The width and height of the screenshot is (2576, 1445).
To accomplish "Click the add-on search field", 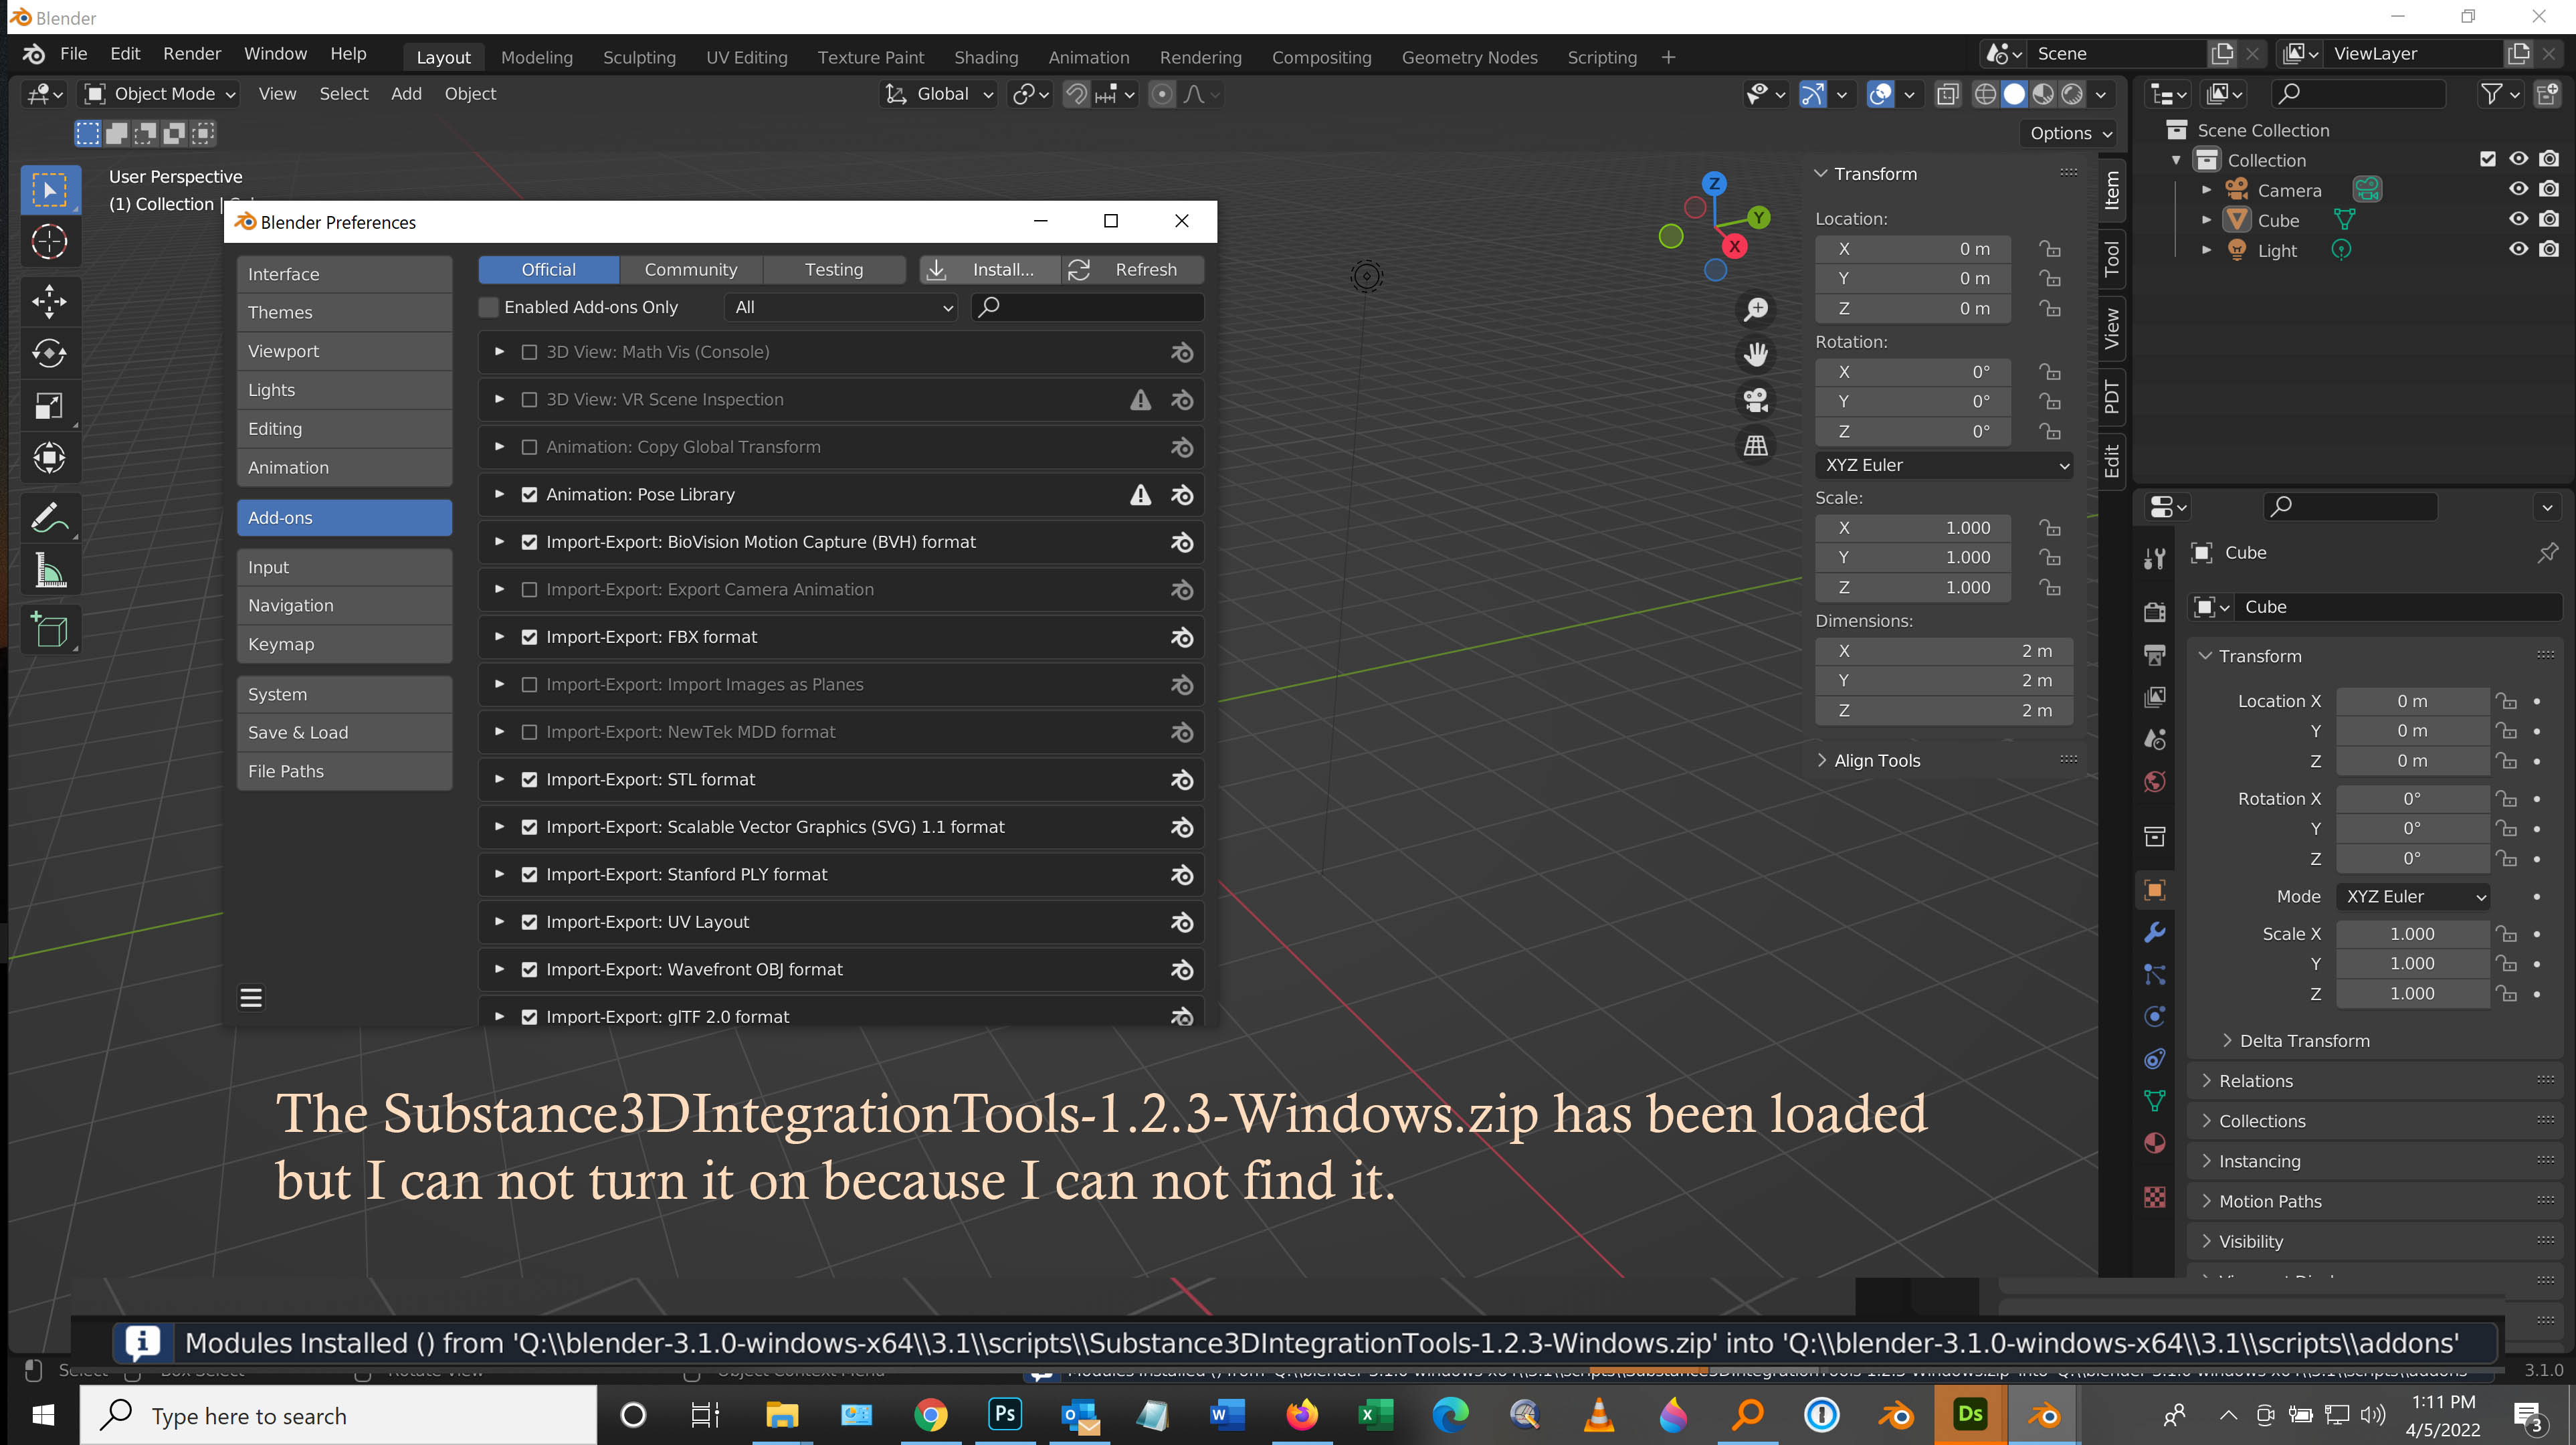I will (1087, 307).
